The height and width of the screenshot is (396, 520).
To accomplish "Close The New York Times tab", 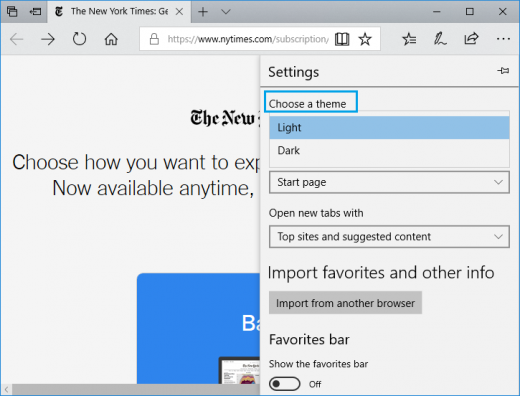I will [179, 12].
